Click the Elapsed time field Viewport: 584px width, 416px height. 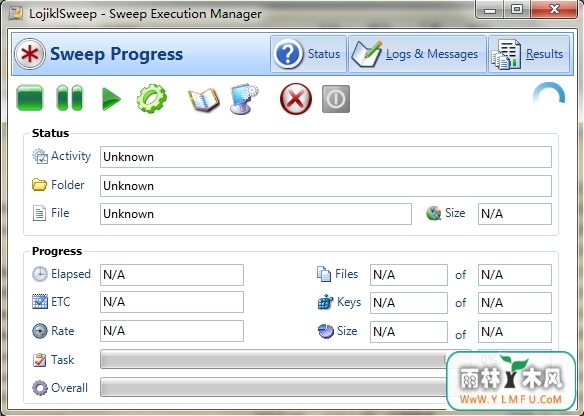tap(172, 275)
